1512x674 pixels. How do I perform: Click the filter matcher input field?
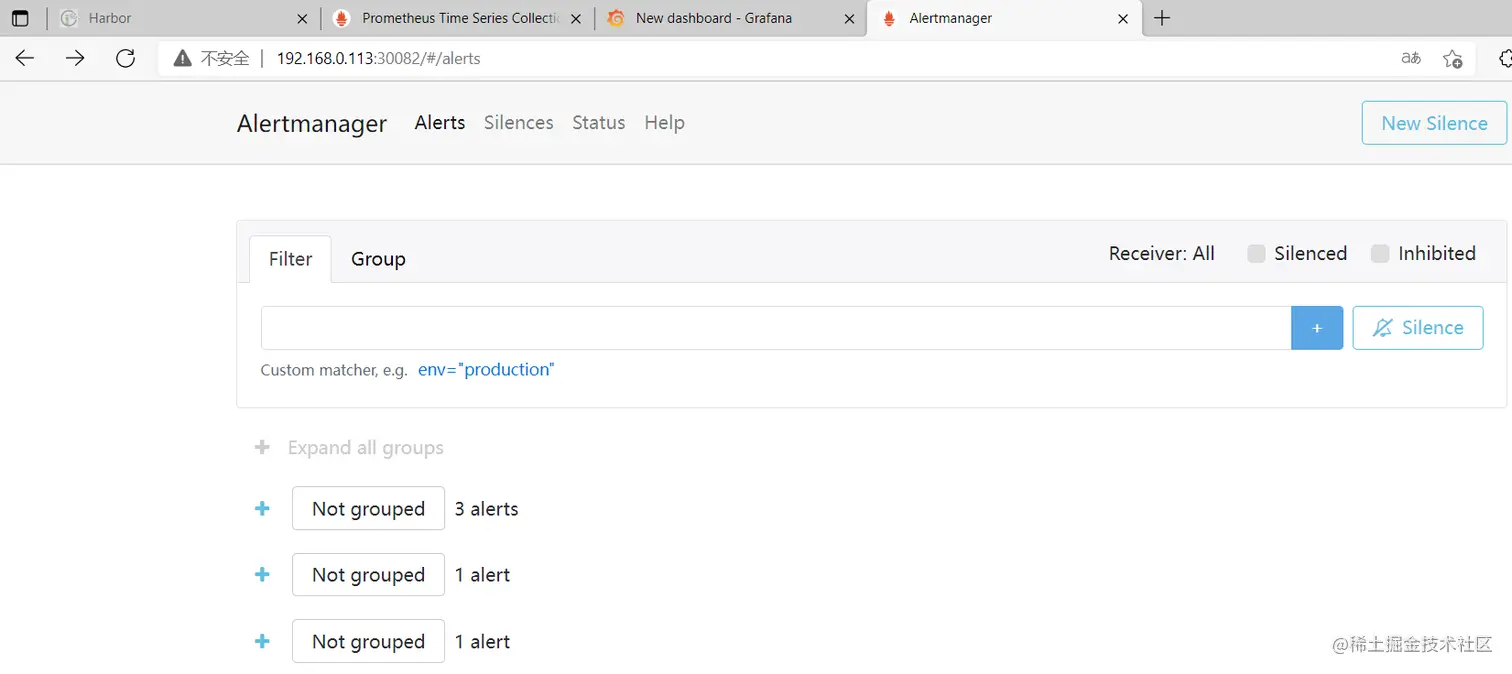(x=776, y=328)
